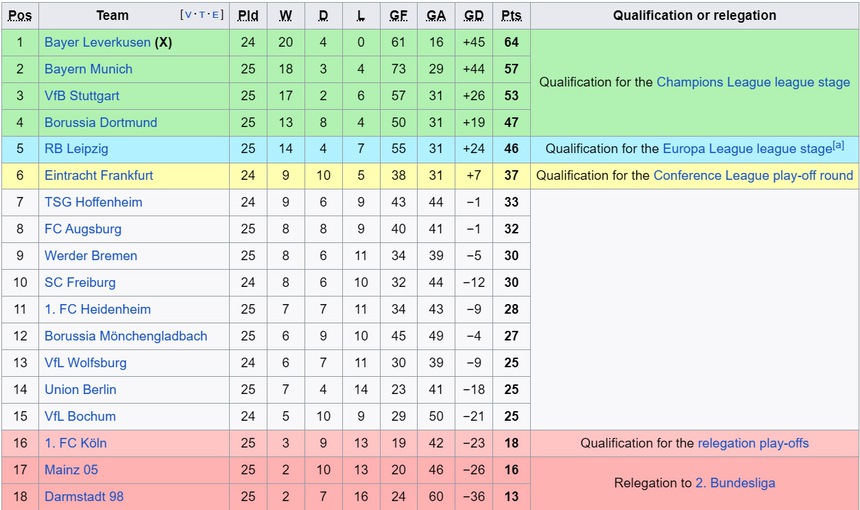The image size is (860, 510).
Task: Click Eintracht Frankfurt in the table
Action: [x=99, y=175]
